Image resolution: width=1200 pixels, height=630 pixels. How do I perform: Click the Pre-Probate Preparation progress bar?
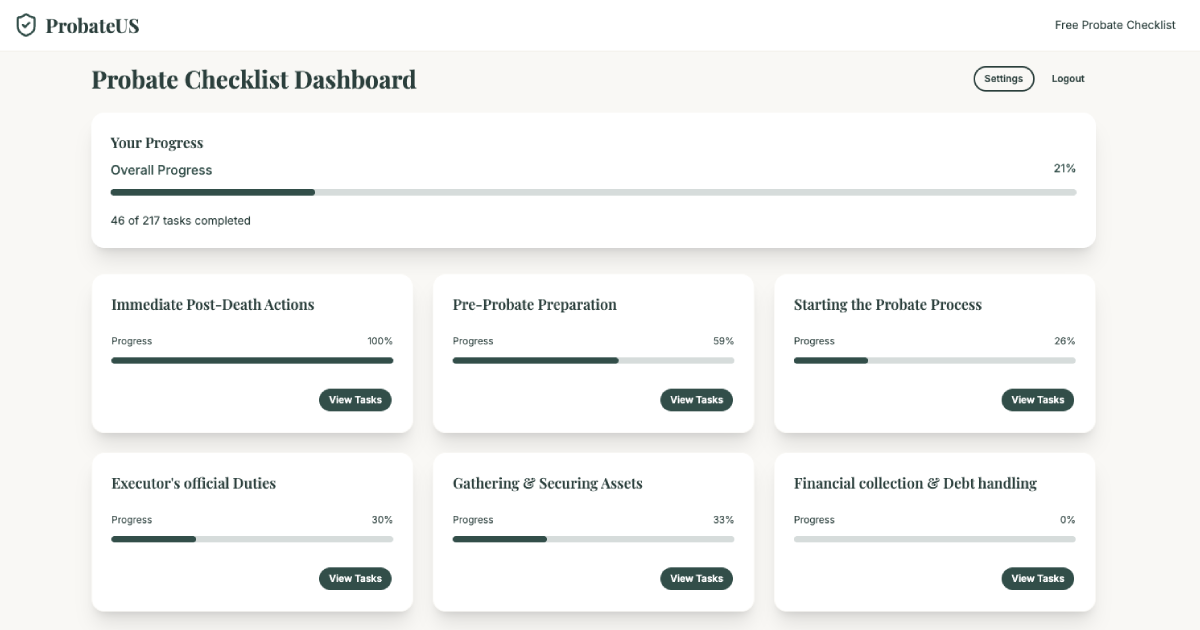coord(593,361)
